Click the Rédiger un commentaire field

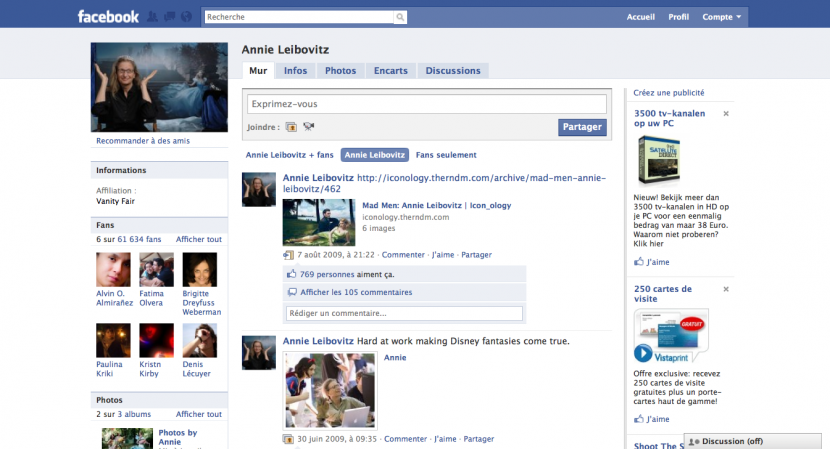pyautogui.click(x=404, y=313)
